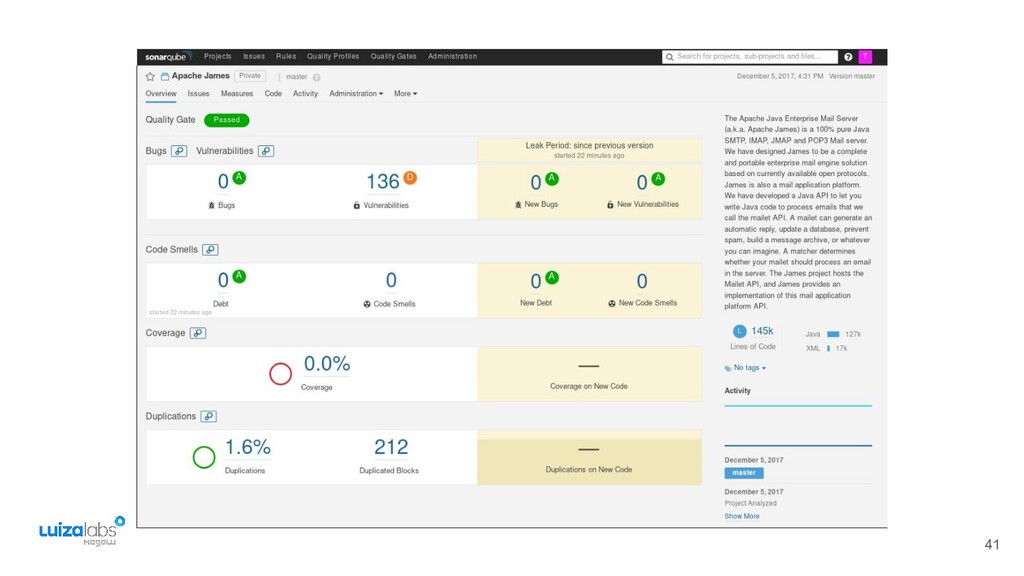Click the 1.6% duplications value
This screenshot has width=1024, height=576.
pyautogui.click(x=248, y=447)
